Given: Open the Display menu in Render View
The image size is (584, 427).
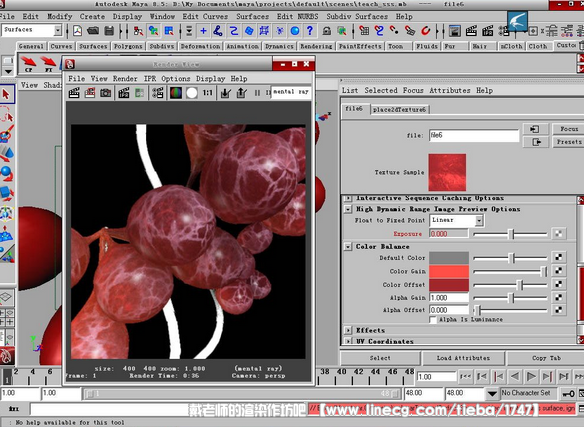Looking at the screenshot, I should (210, 79).
